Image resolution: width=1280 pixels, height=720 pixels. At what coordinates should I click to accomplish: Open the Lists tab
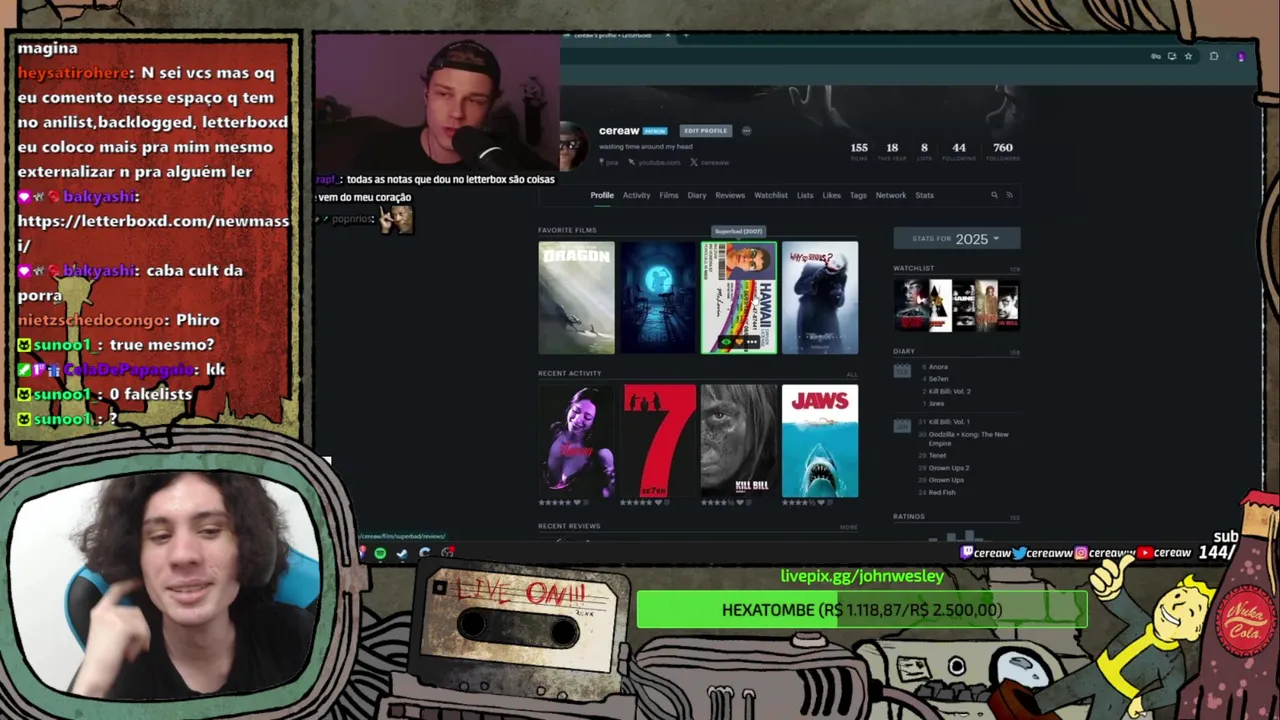[x=805, y=195]
